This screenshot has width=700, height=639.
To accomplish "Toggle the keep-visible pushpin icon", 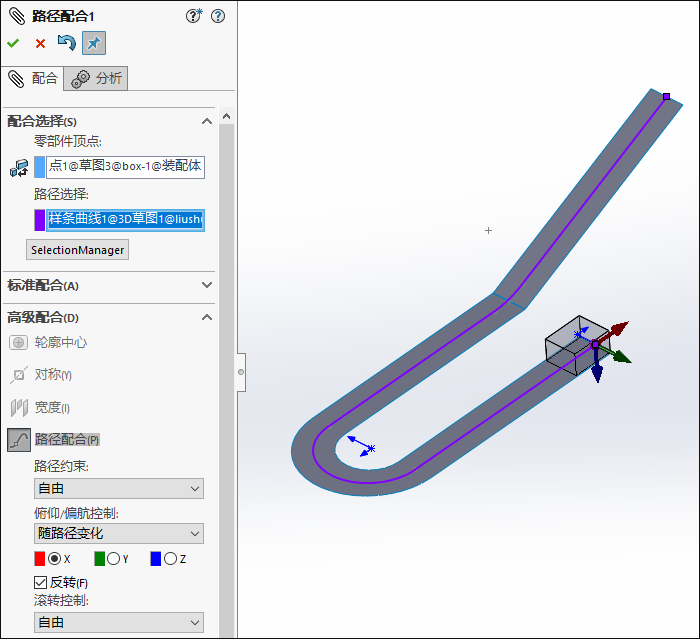I will (x=94, y=43).
